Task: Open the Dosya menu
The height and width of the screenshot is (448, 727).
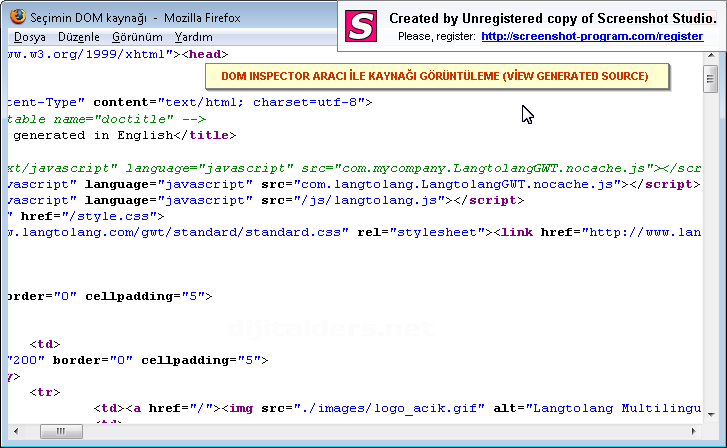Action: click(30, 37)
